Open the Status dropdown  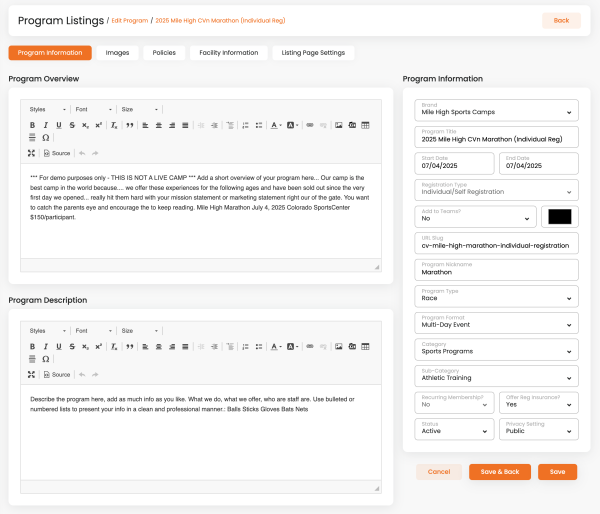pyautogui.click(x=454, y=429)
